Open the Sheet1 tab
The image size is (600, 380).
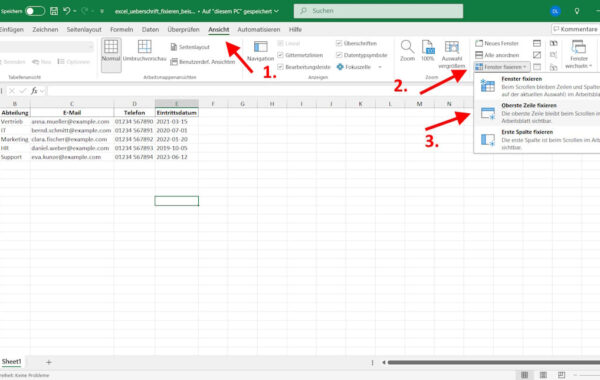pos(11,362)
